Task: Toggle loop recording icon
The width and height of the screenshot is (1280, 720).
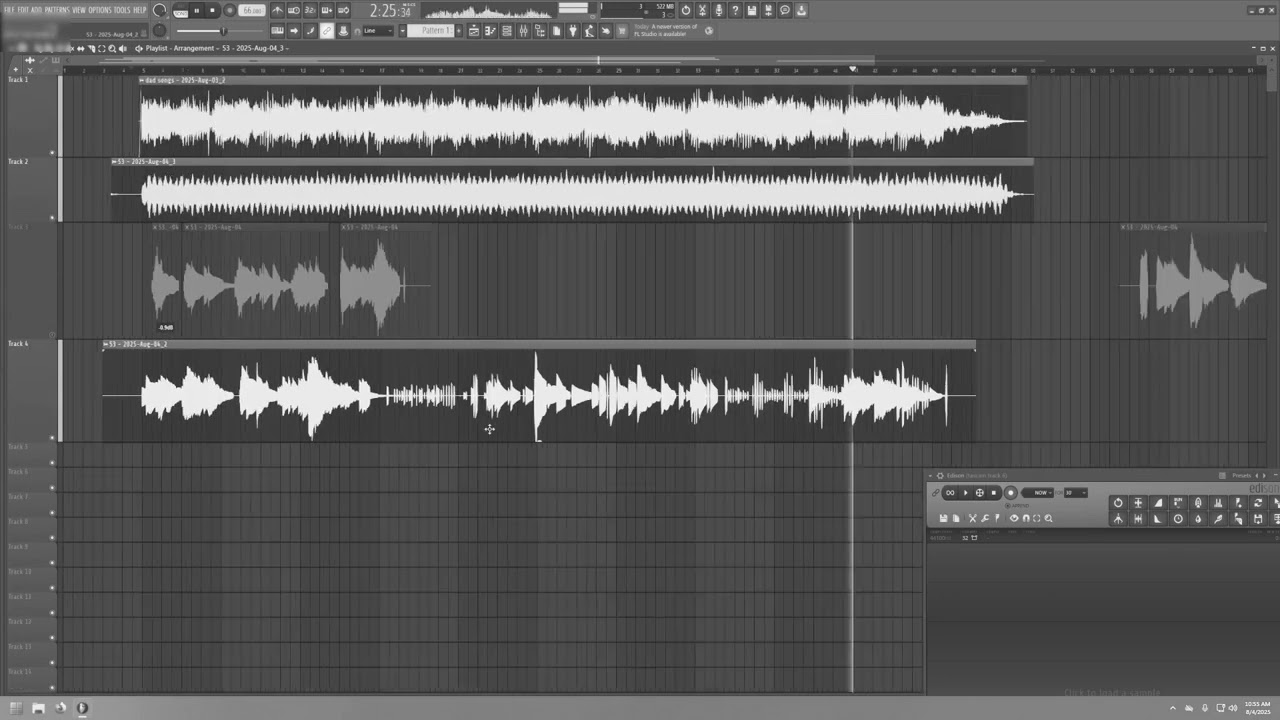Action: click(343, 10)
